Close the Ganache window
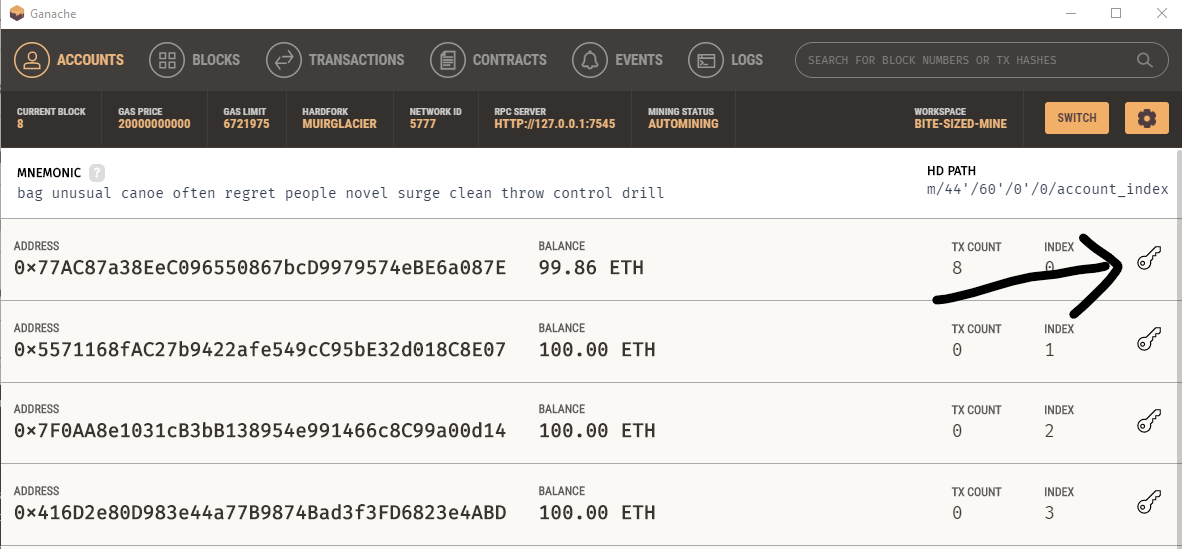This screenshot has height=549, width=1182. coord(1161,14)
